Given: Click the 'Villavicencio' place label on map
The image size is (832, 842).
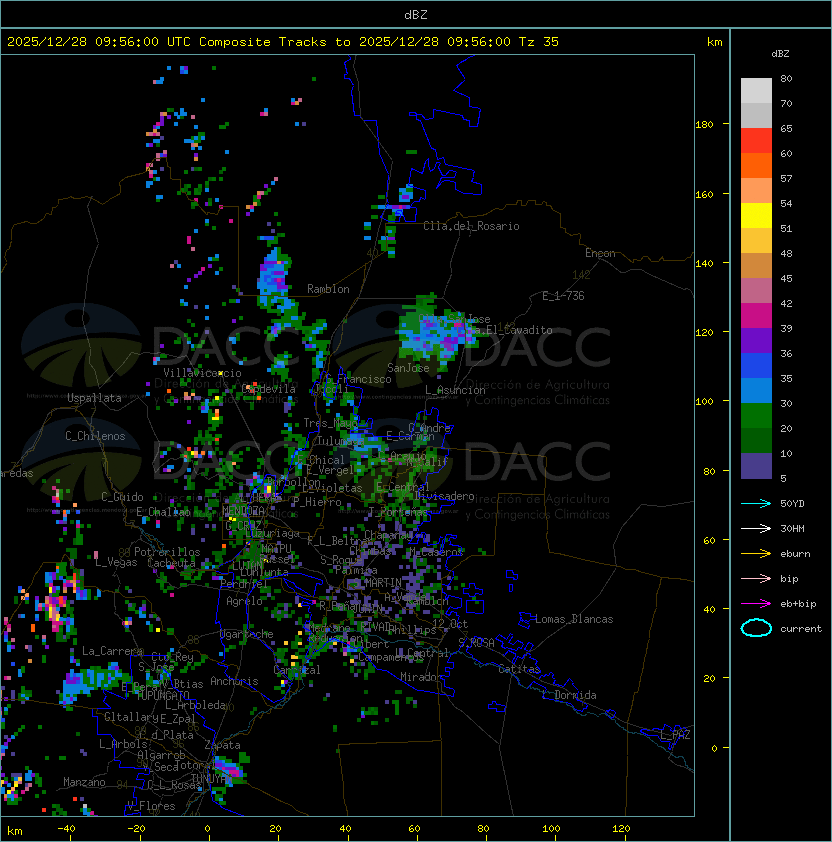Looking at the screenshot, I should click(x=202, y=373).
